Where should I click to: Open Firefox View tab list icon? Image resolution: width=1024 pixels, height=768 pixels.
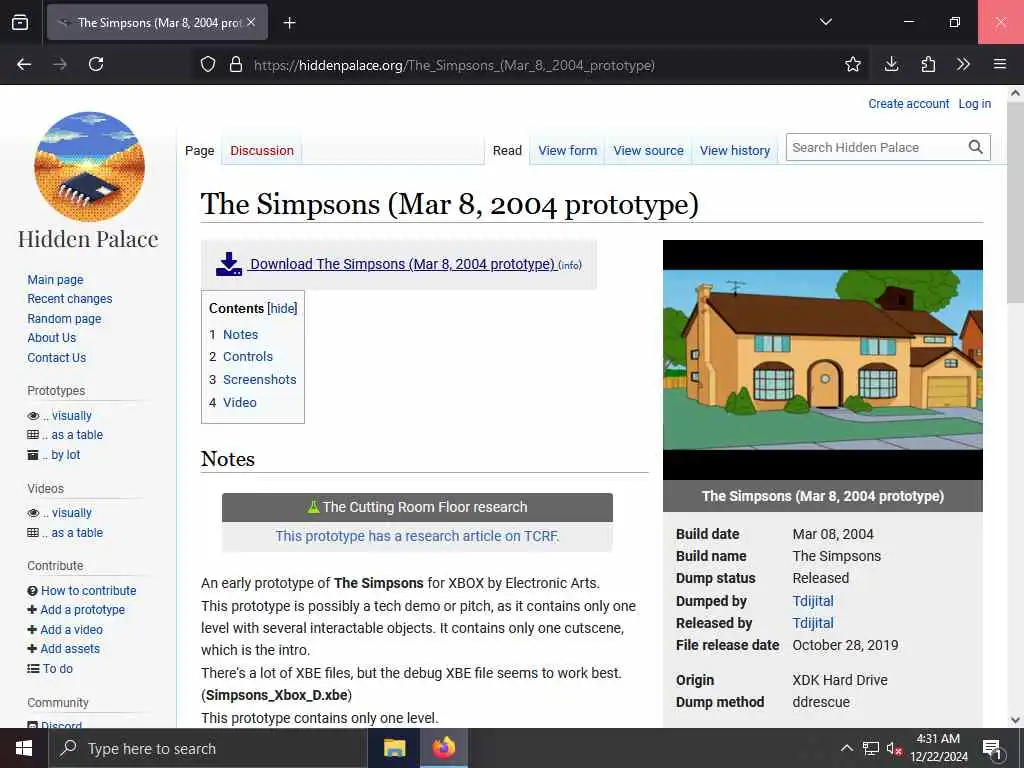coord(20,22)
